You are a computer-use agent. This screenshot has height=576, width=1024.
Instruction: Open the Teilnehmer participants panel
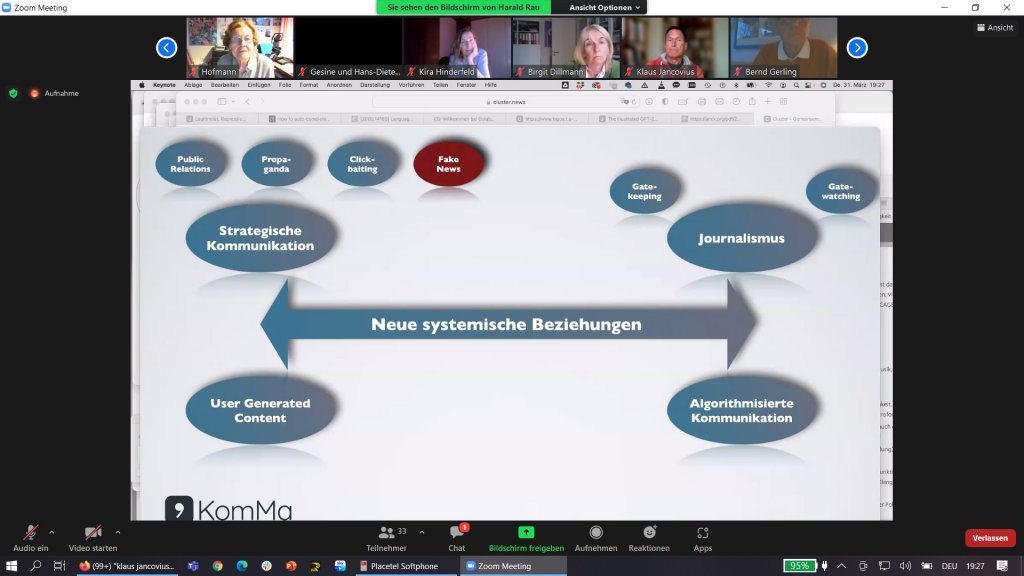[386, 533]
